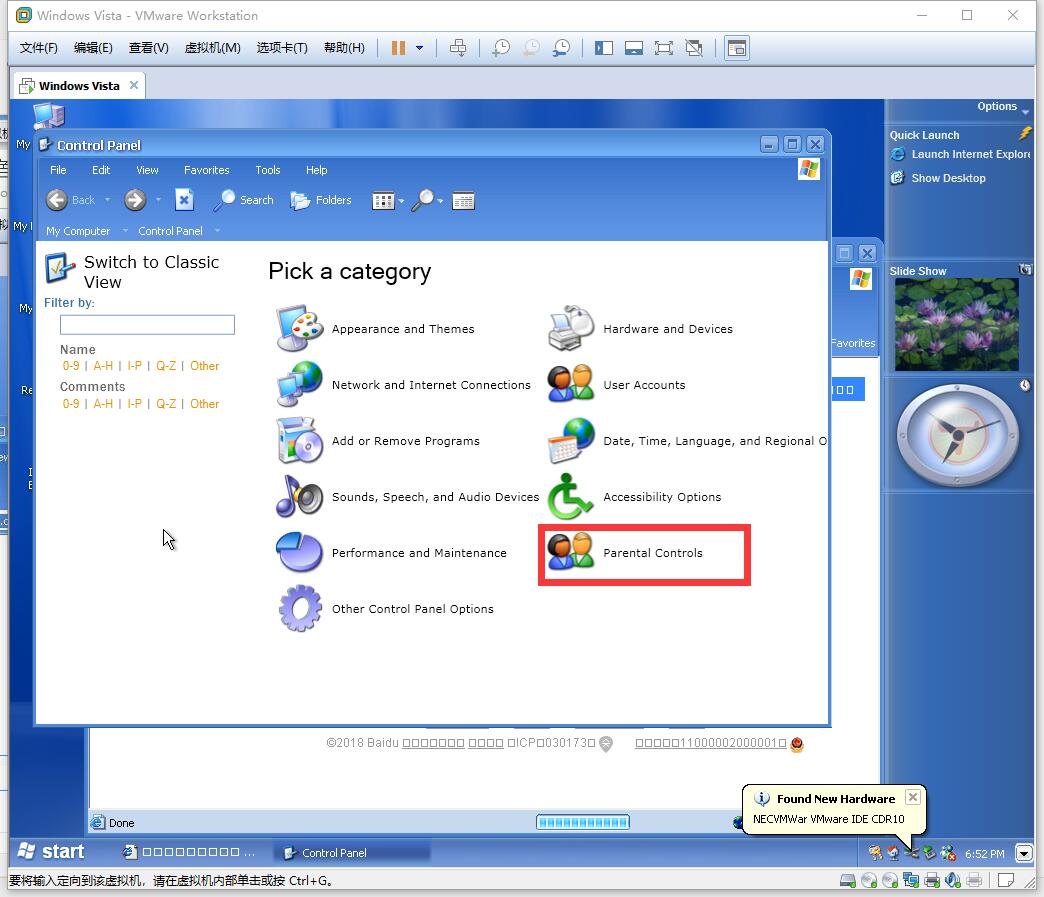Click the network adapter icon in VMware status bar

click(910, 880)
